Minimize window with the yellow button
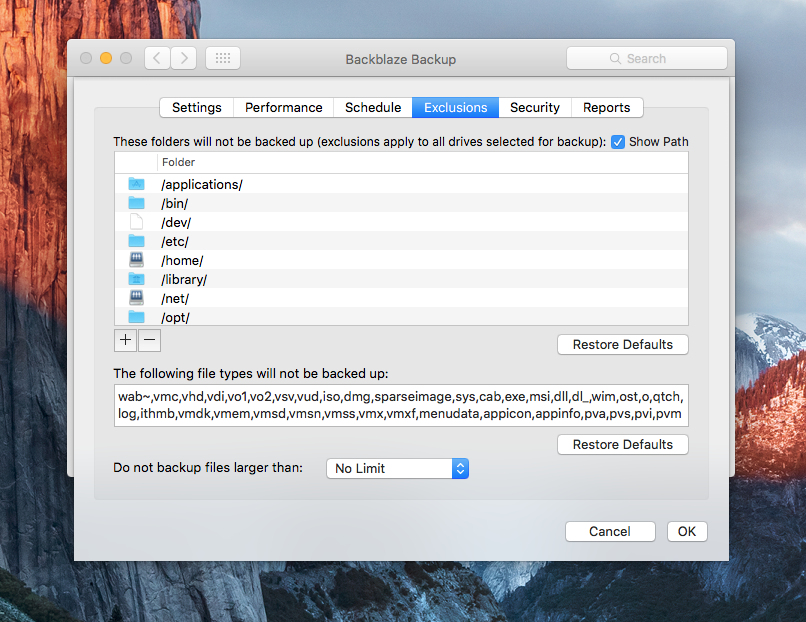This screenshot has width=806, height=622. pos(106,58)
